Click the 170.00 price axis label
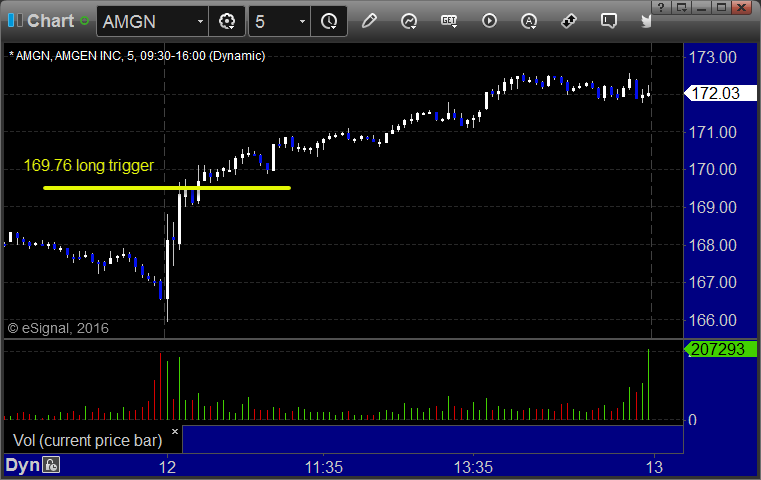Image resolution: width=761 pixels, height=480 pixels. [713, 169]
